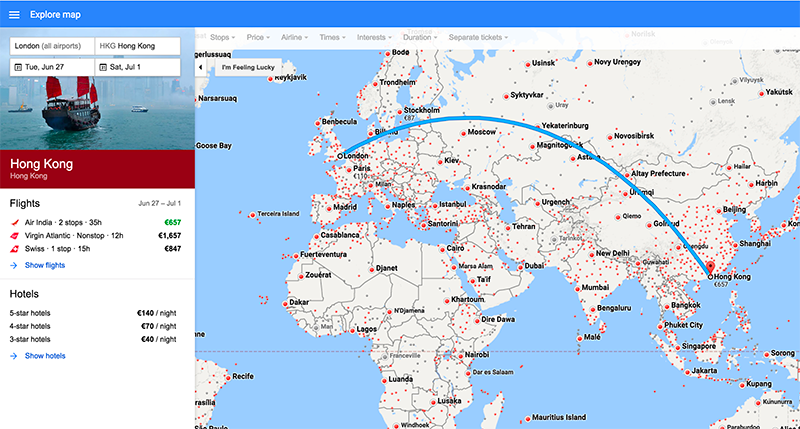Click the €1,657 Virgin Atlantic price
Viewport: 800px width, 429px height.
(170, 236)
